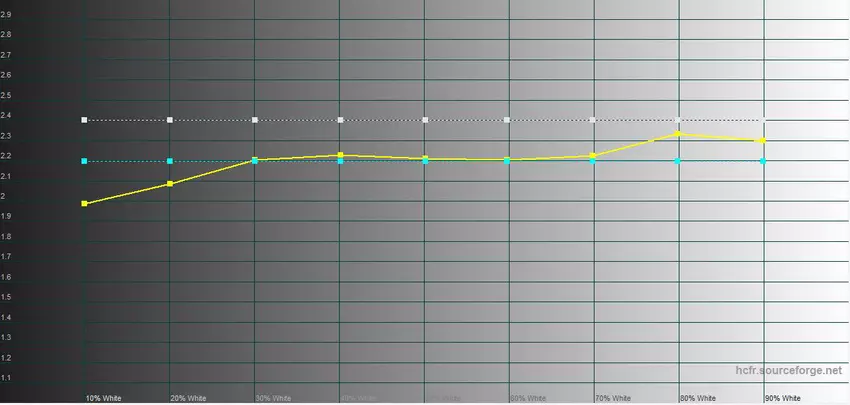Select the white dotted marker at 20% White
Viewport: 850px width, 405px height.
[x=170, y=120]
